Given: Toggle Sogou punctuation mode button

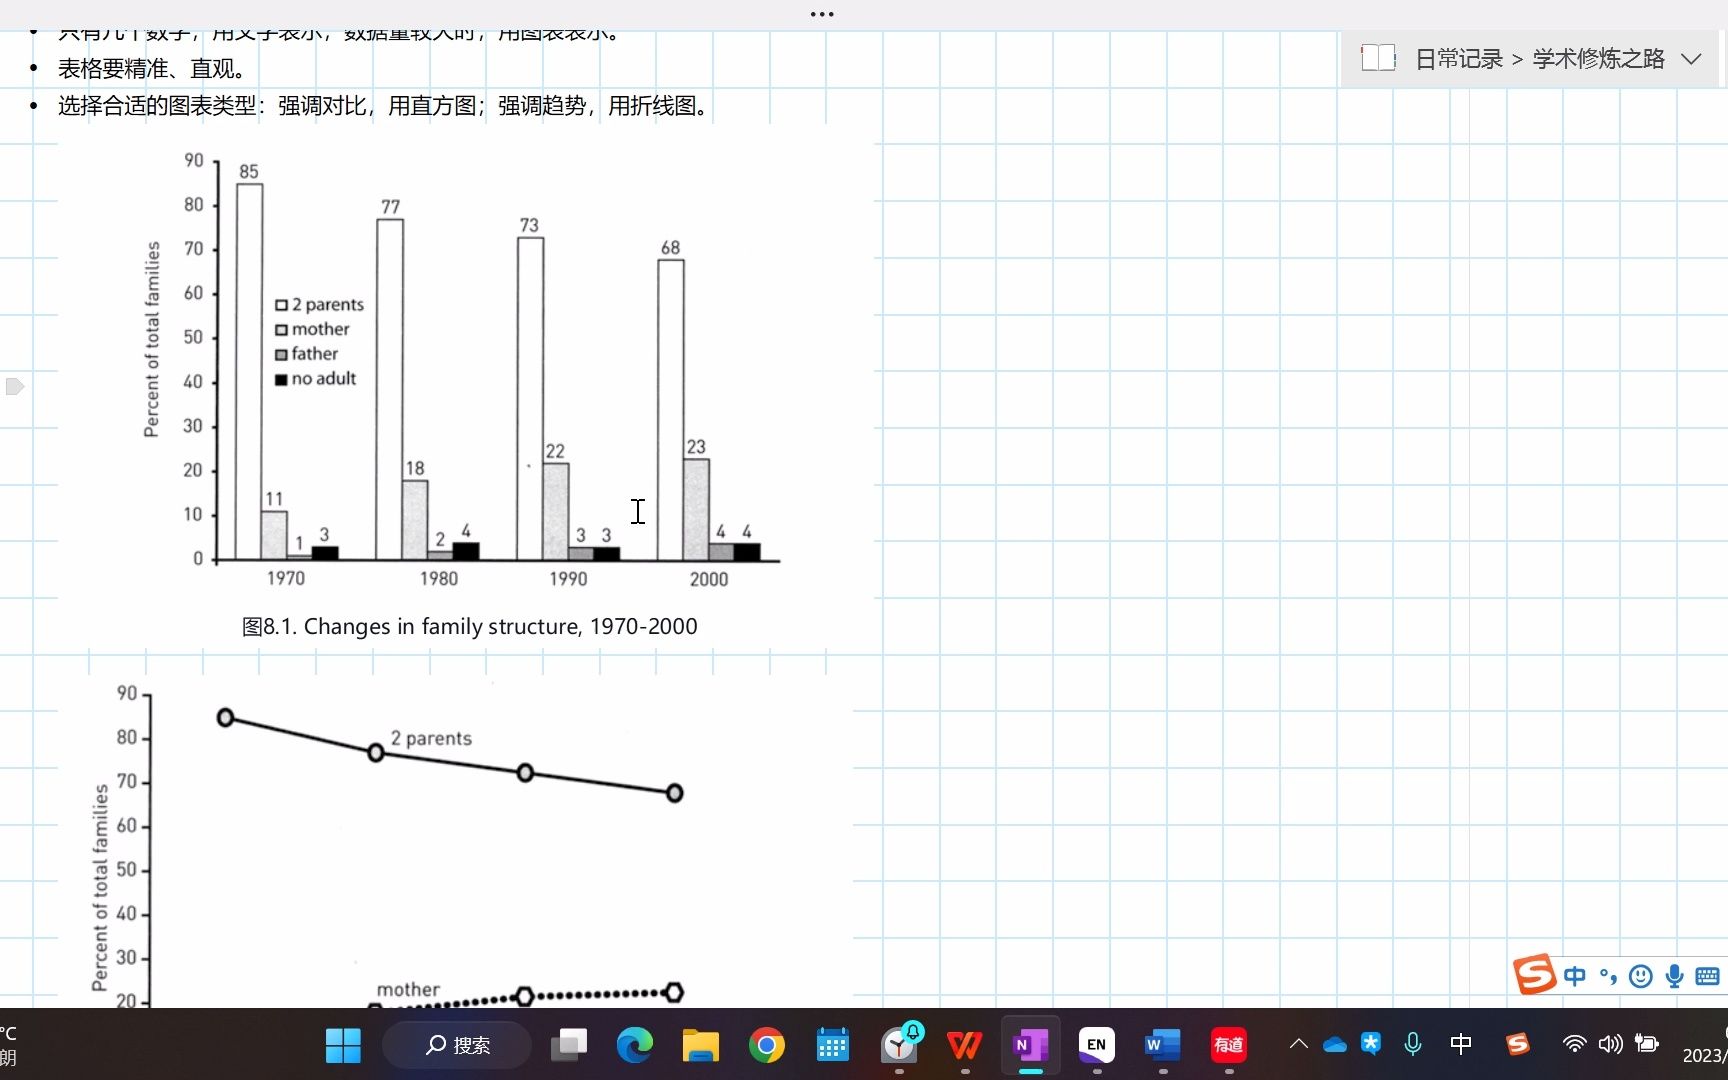Looking at the screenshot, I should [x=1608, y=976].
